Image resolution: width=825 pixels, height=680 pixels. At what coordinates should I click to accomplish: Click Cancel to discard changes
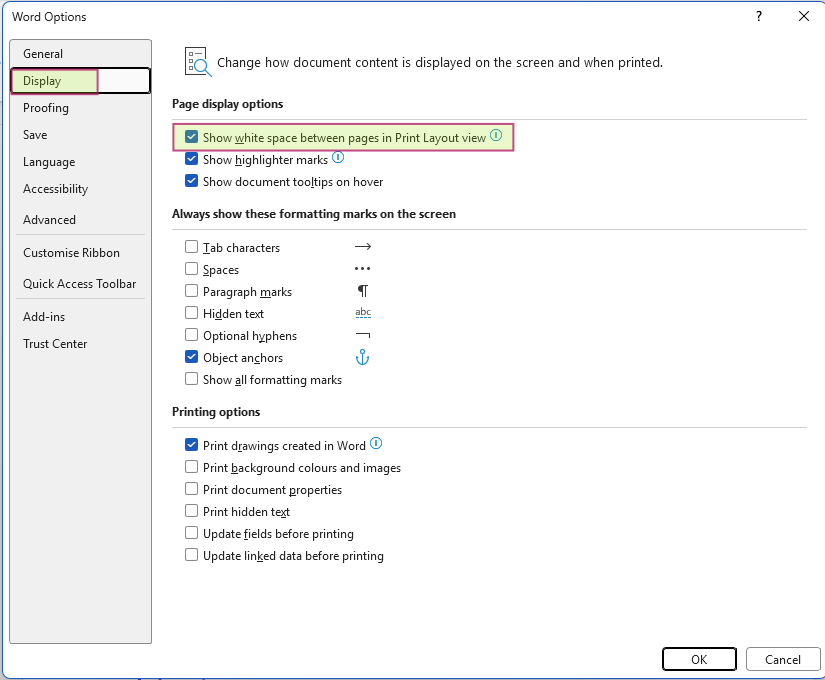coord(782,659)
